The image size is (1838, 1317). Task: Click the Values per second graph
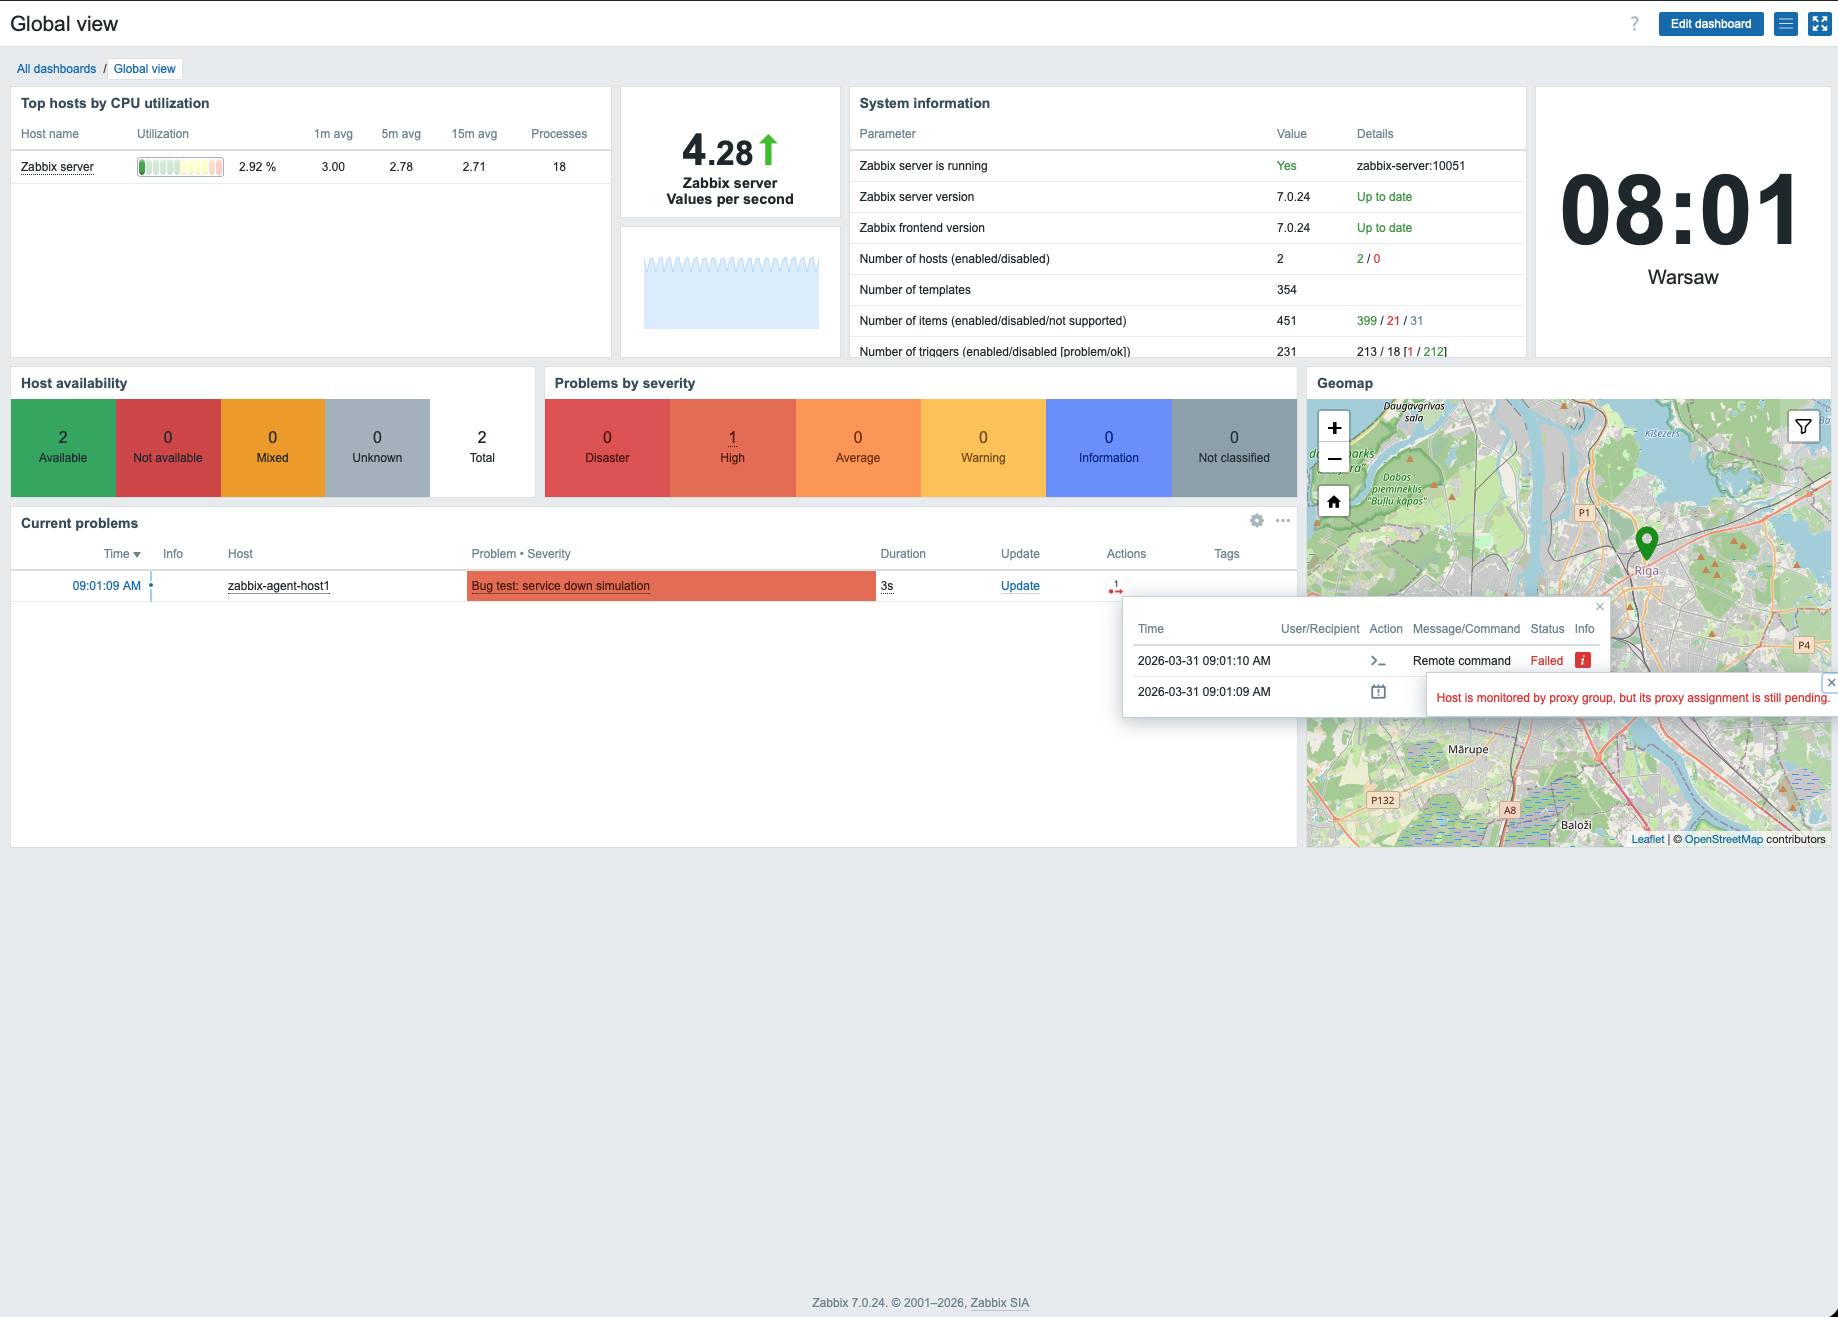[731, 292]
